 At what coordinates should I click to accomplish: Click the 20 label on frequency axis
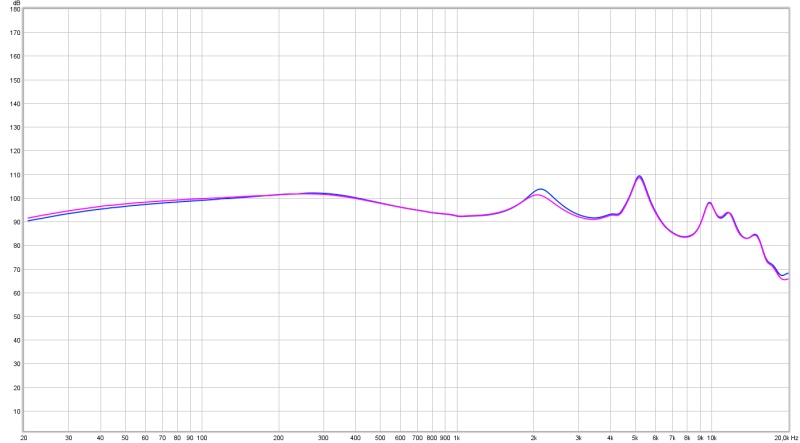24,438
